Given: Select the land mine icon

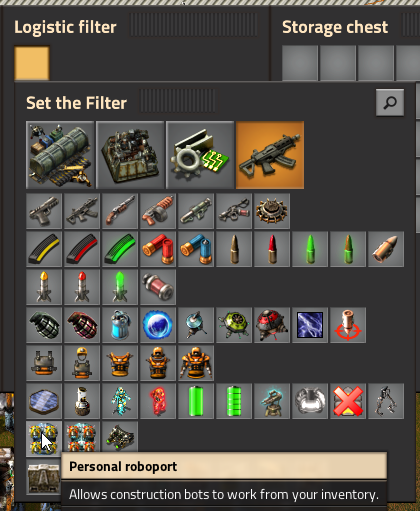Looking at the screenshot, I should [272, 211].
